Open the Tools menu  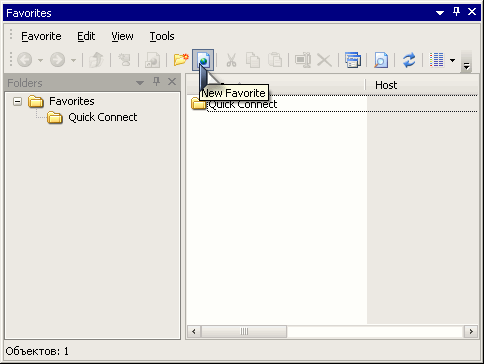tap(162, 36)
